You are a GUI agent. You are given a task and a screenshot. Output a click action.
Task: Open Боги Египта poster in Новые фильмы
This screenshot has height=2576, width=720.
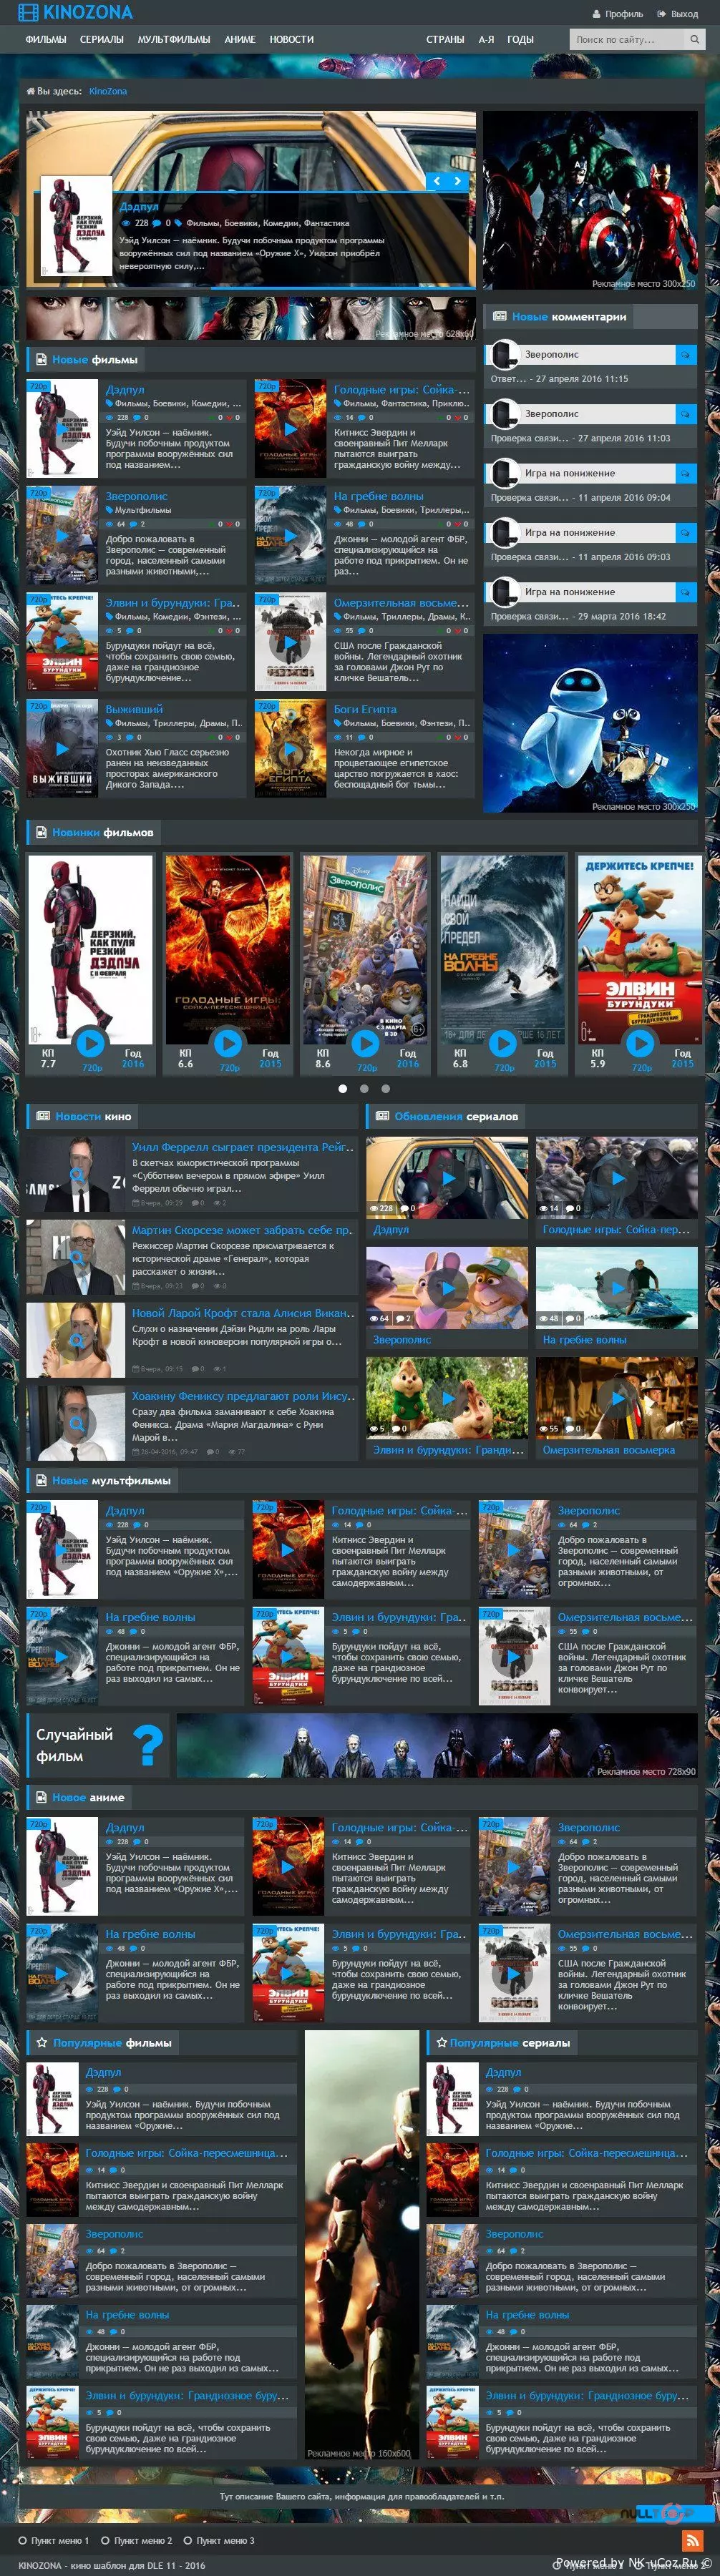(x=290, y=748)
